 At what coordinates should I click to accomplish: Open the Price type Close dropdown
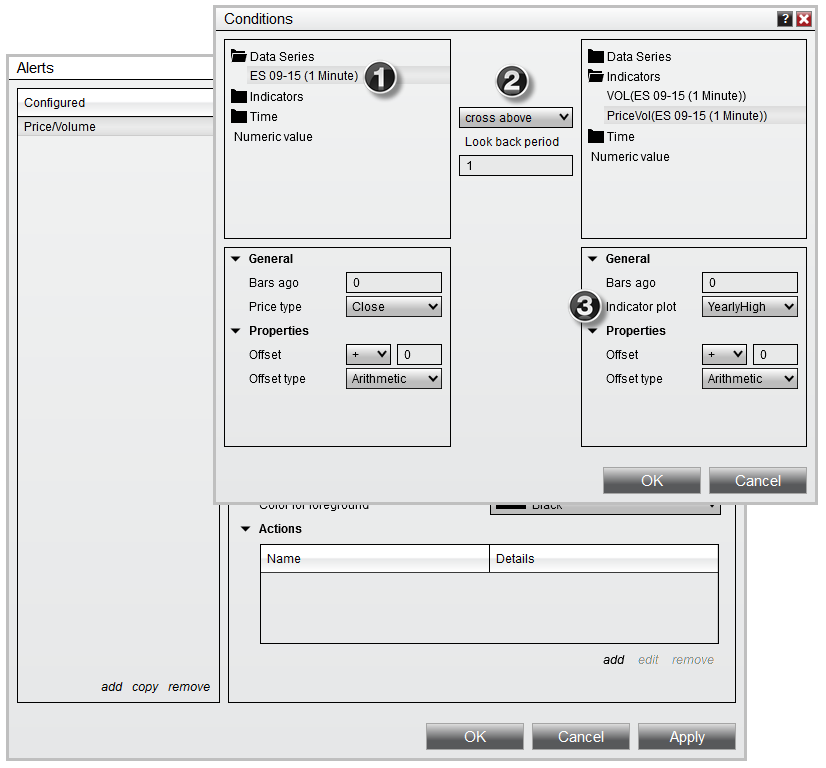tap(394, 307)
